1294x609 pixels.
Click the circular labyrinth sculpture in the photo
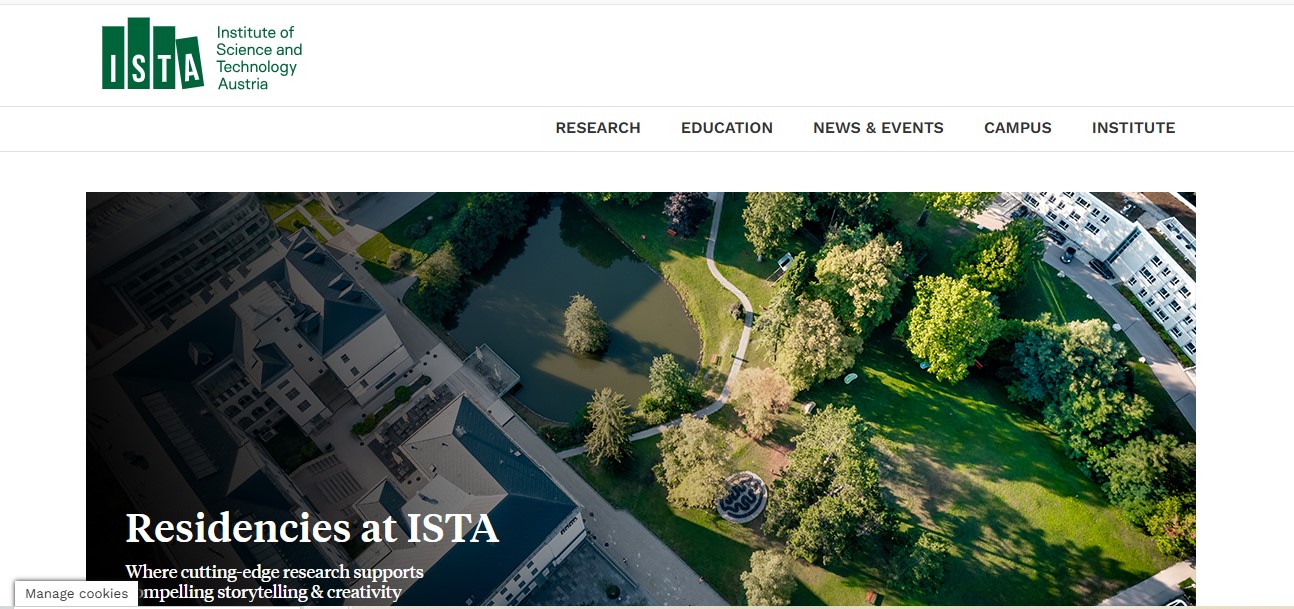point(742,497)
